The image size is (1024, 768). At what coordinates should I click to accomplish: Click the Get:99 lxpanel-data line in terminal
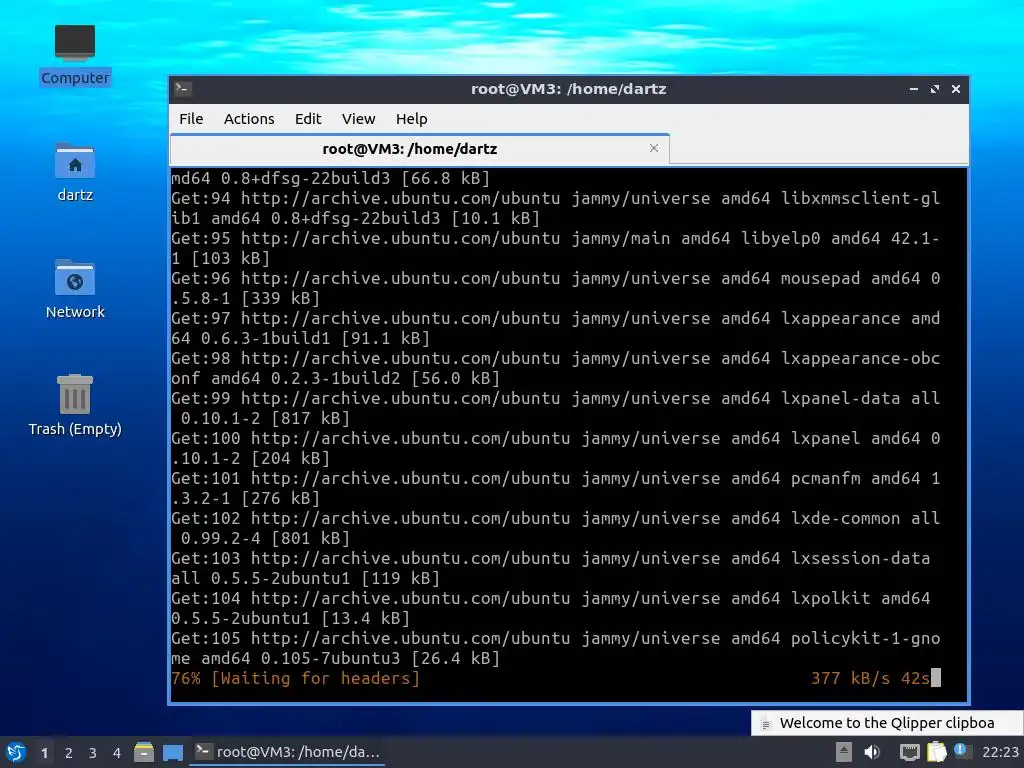(x=556, y=408)
